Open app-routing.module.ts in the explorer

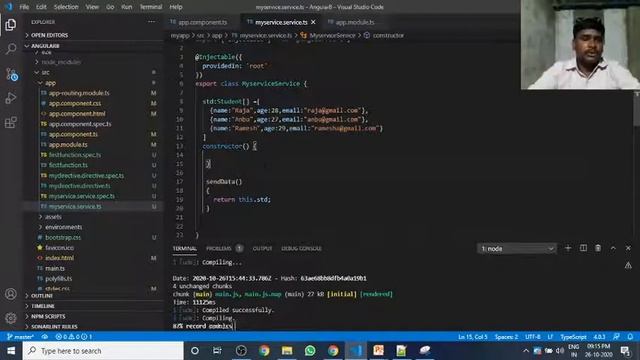[x=79, y=93]
